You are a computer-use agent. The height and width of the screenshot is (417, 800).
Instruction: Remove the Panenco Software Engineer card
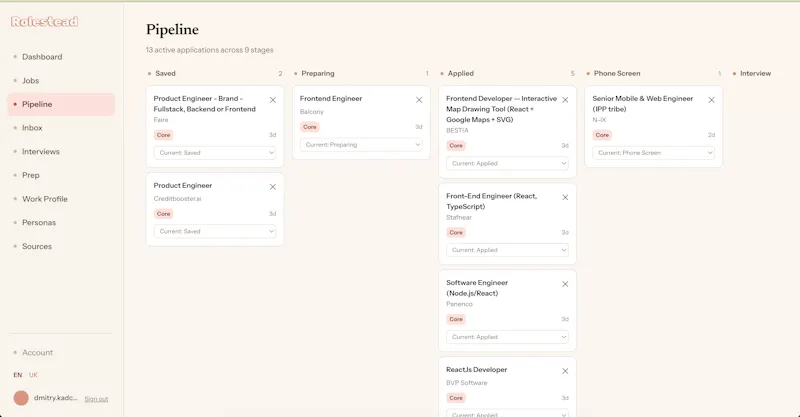(565, 284)
